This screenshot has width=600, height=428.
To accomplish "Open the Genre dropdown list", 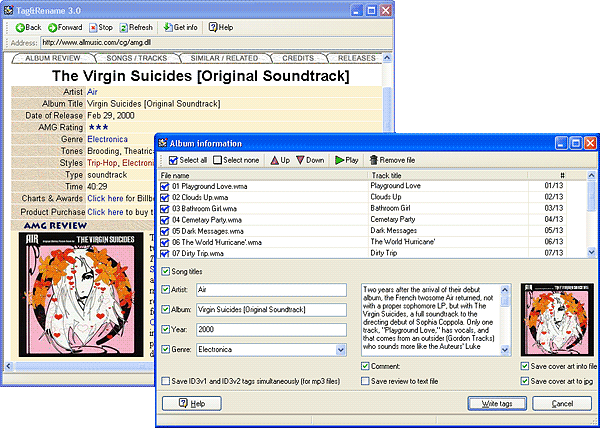I will point(340,350).
